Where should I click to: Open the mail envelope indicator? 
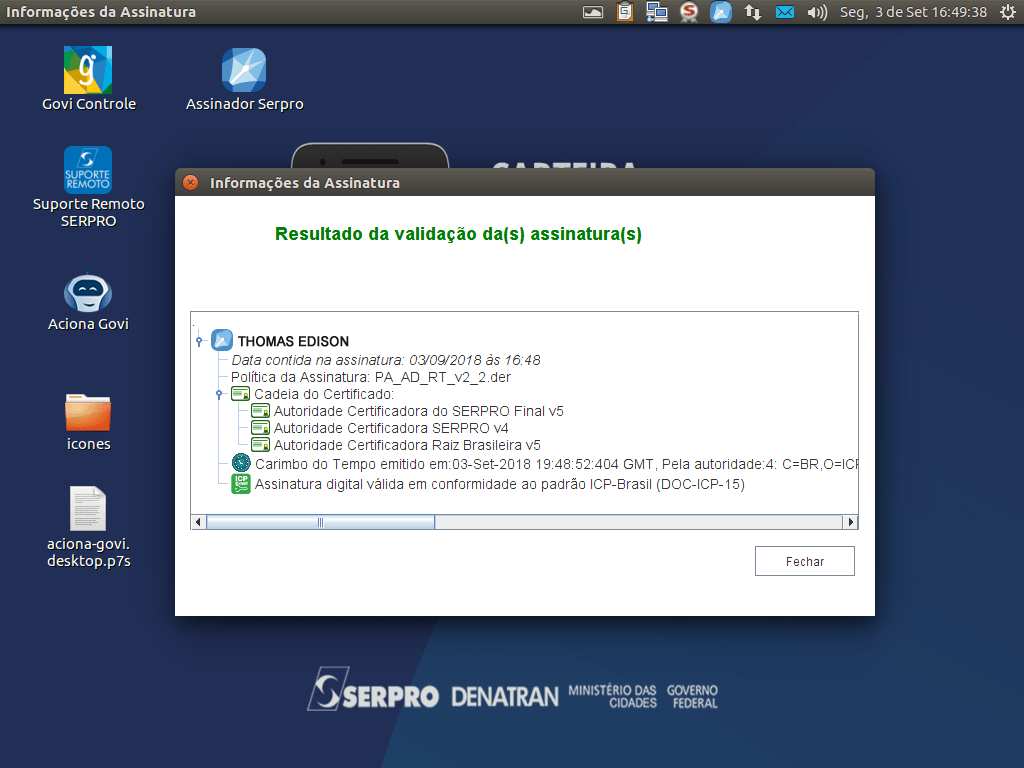(x=785, y=12)
